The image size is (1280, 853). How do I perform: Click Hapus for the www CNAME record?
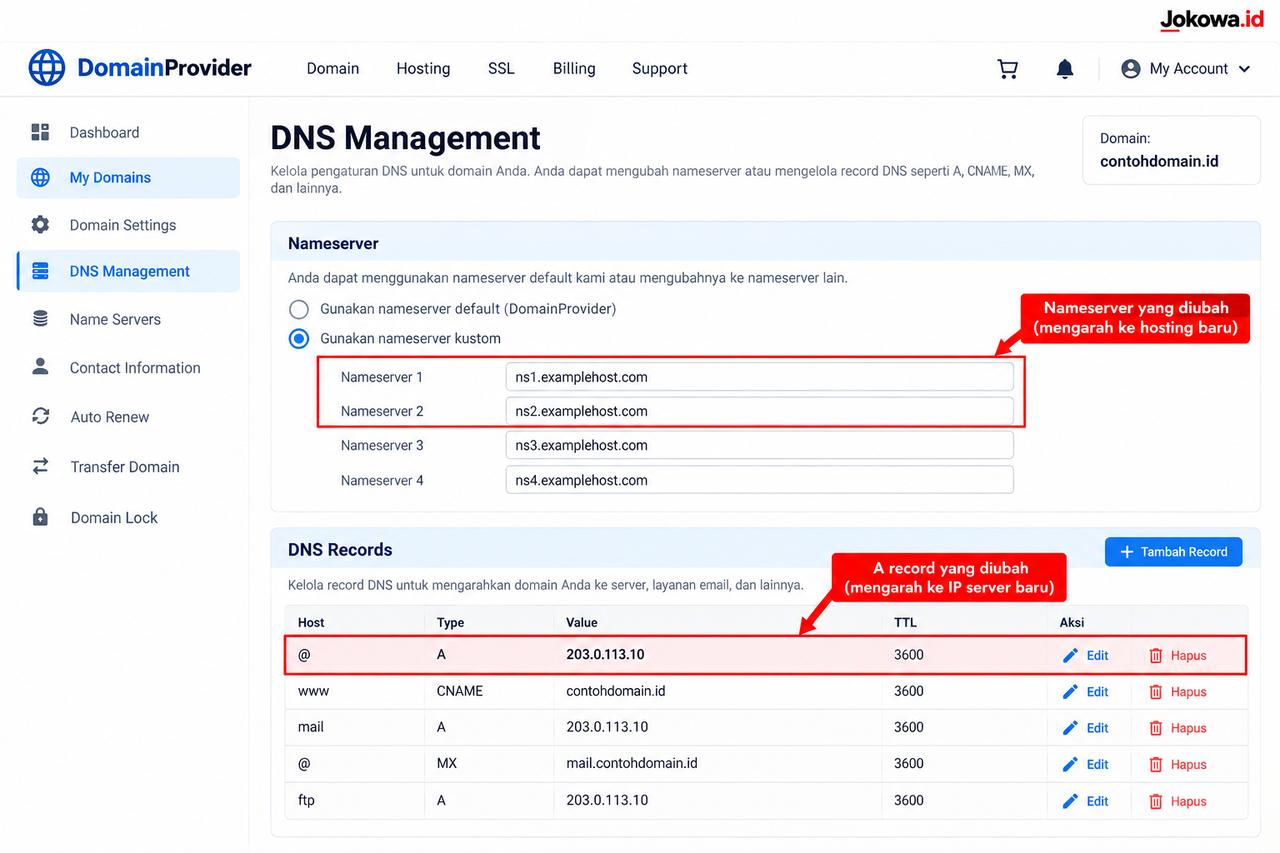[x=1177, y=692]
